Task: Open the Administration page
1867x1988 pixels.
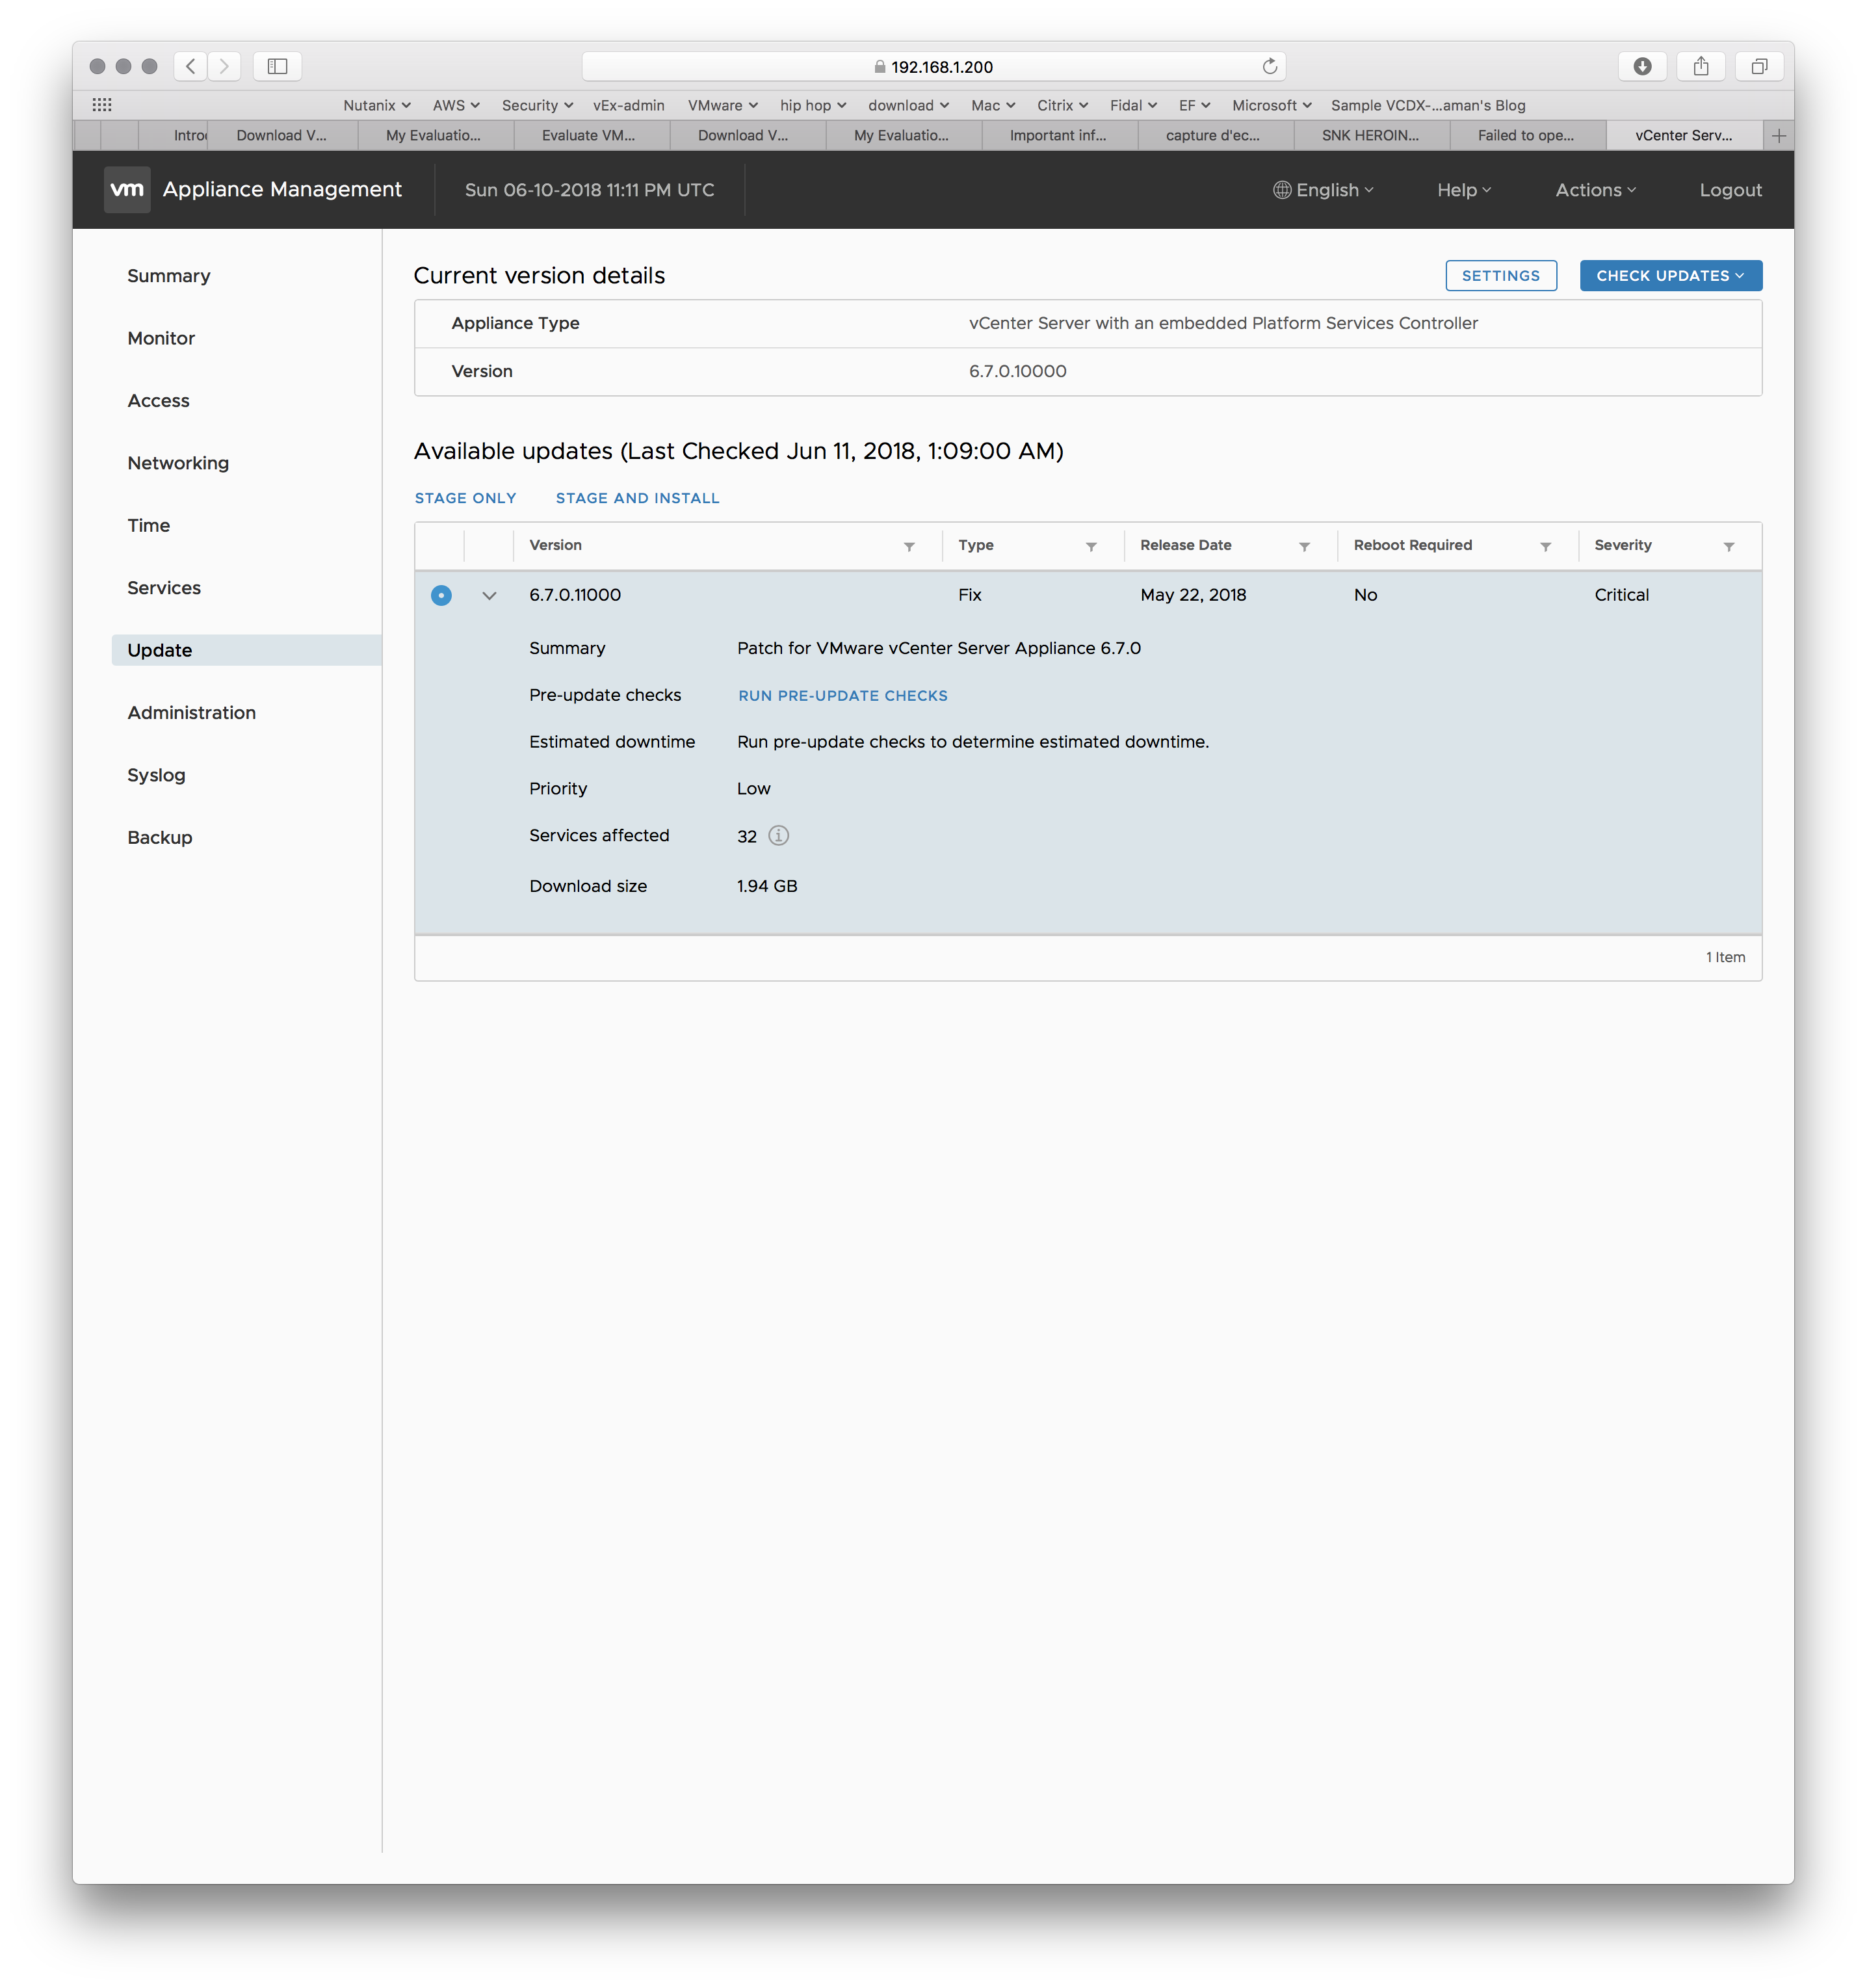Action: pyautogui.click(x=191, y=713)
